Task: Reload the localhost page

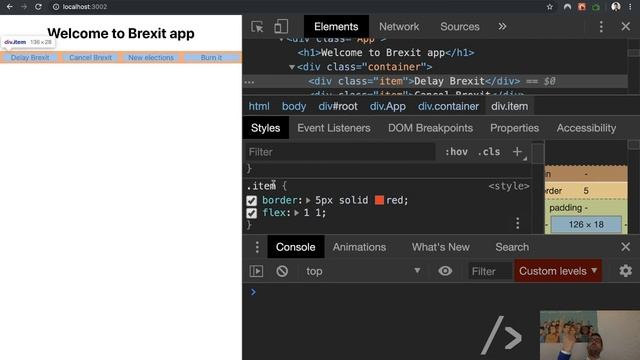Action: (38, 7)
